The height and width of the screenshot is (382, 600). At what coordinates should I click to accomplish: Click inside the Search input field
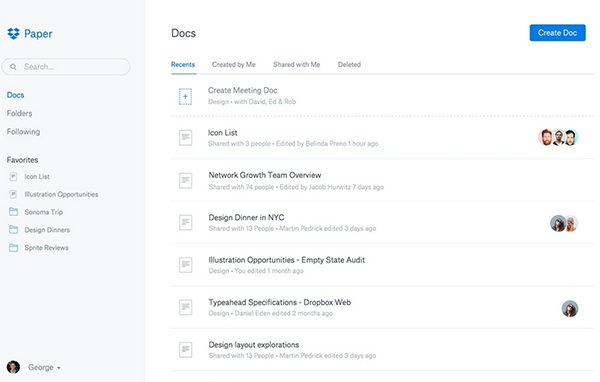tap(66, 67)
